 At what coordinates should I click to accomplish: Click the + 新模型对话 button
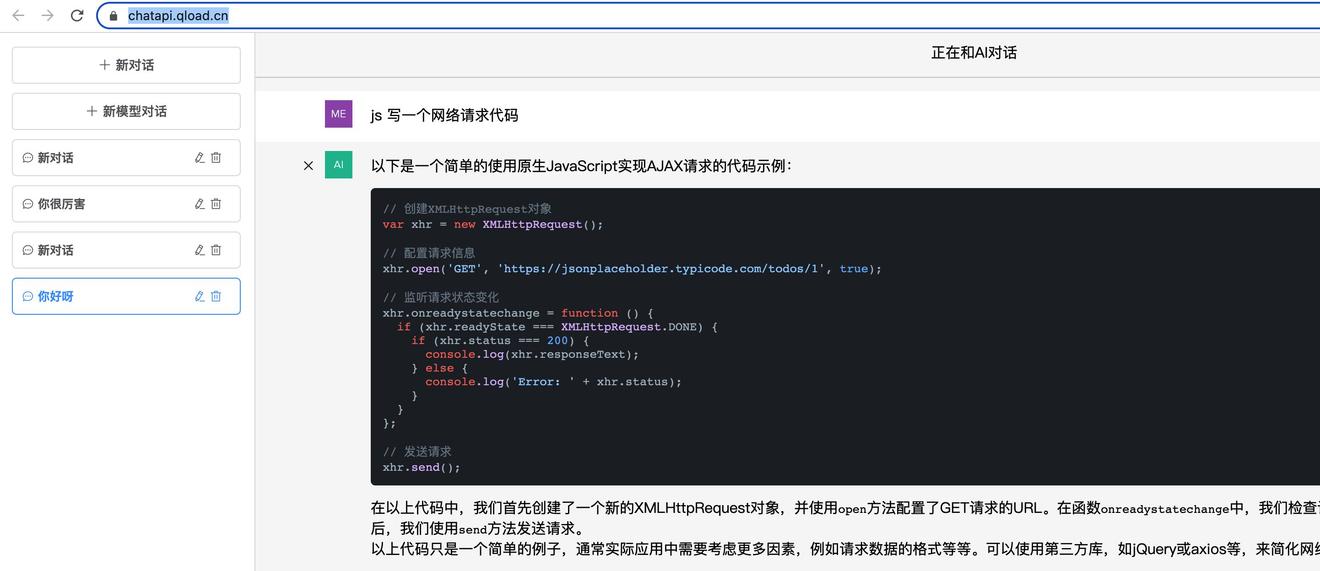click(126, 111)
